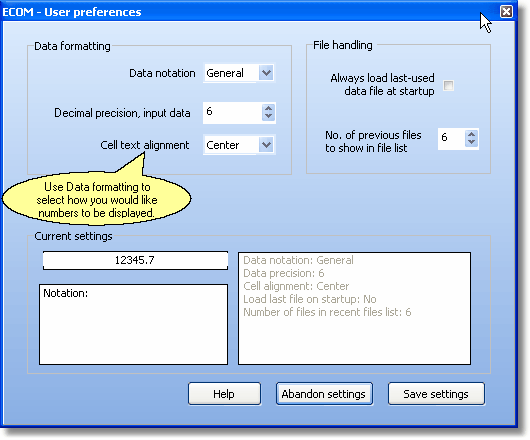The image size is (530, 440).
Task: Click the Save settings button
Action: click(436, 394)
